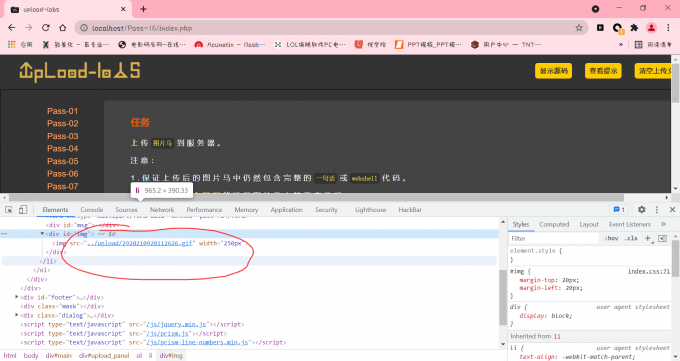Reload the current page
The width and height of the screenshot is (680, 361).
[x=46, y=28]
